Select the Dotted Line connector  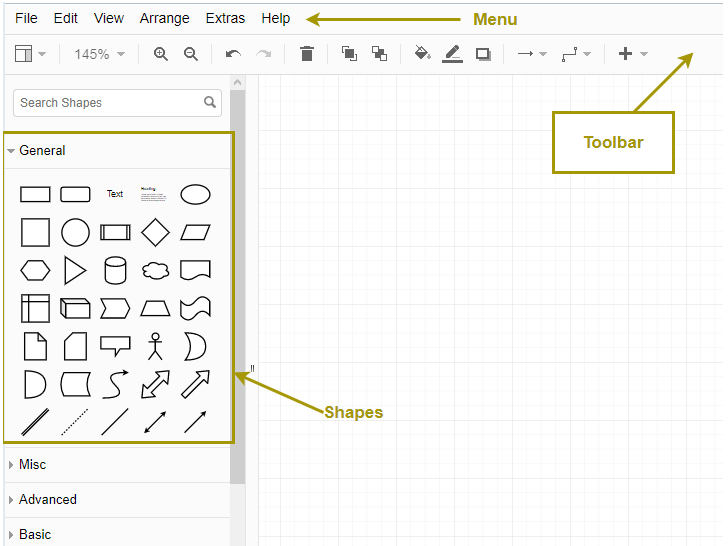(x=75, y=422)
